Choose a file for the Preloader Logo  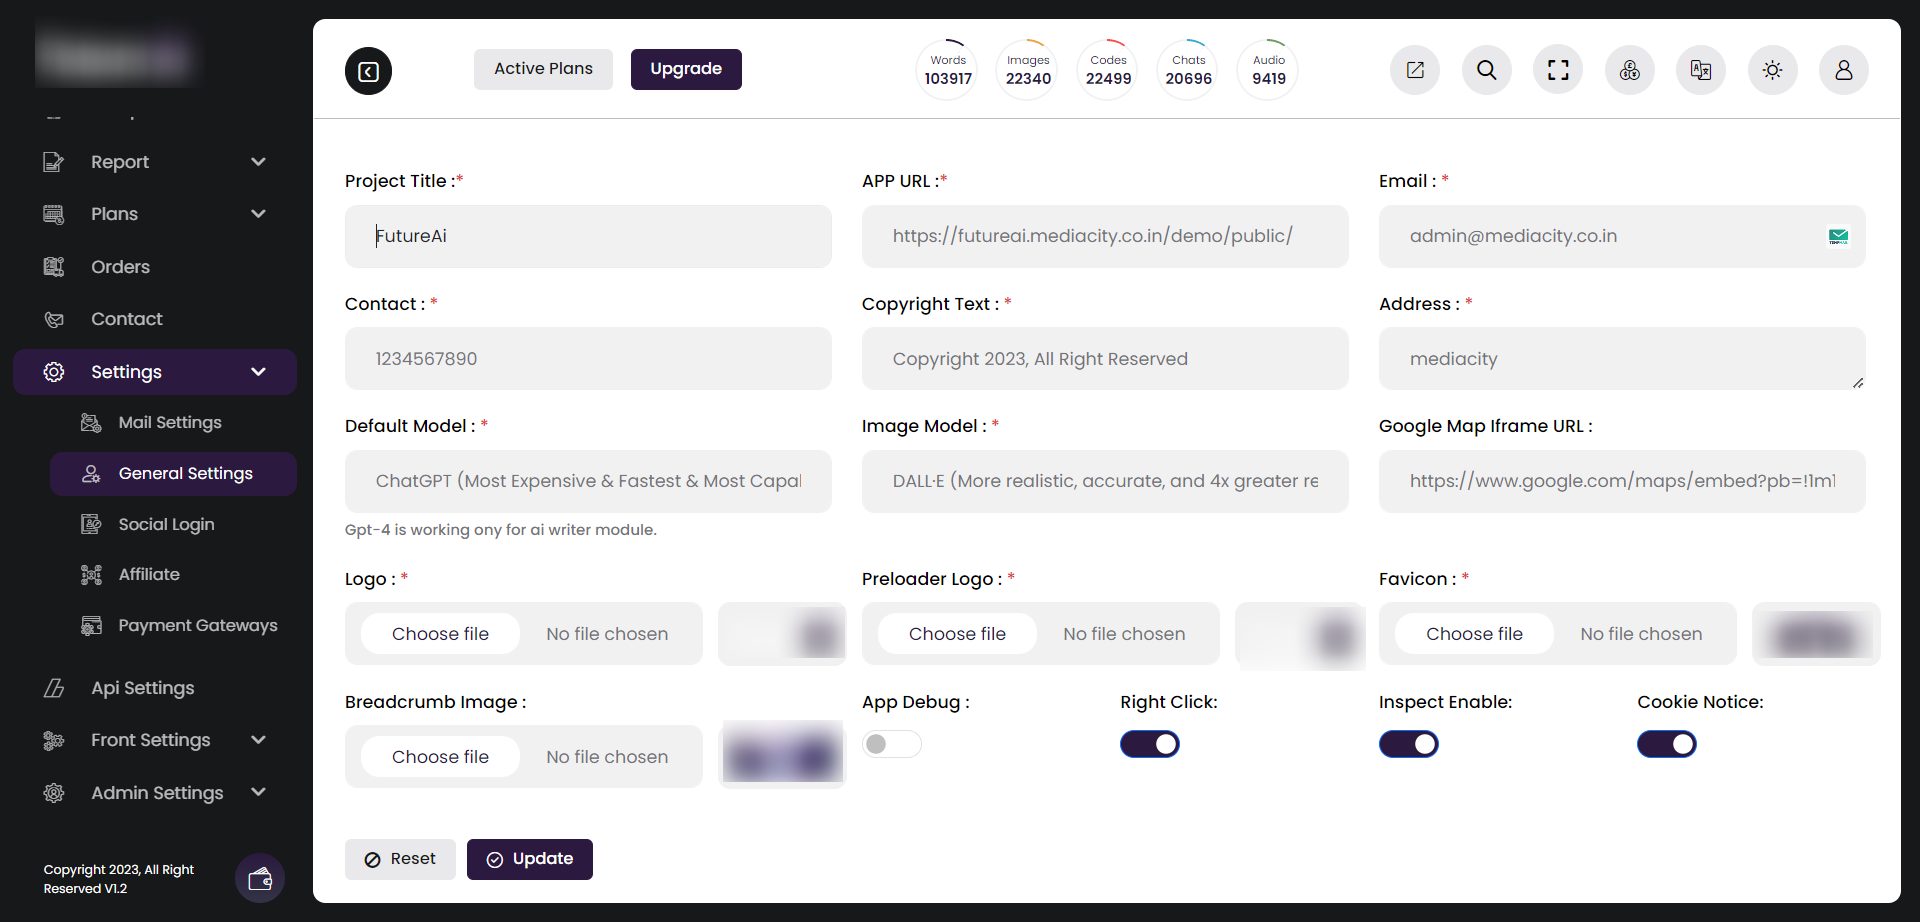[956, 633]
